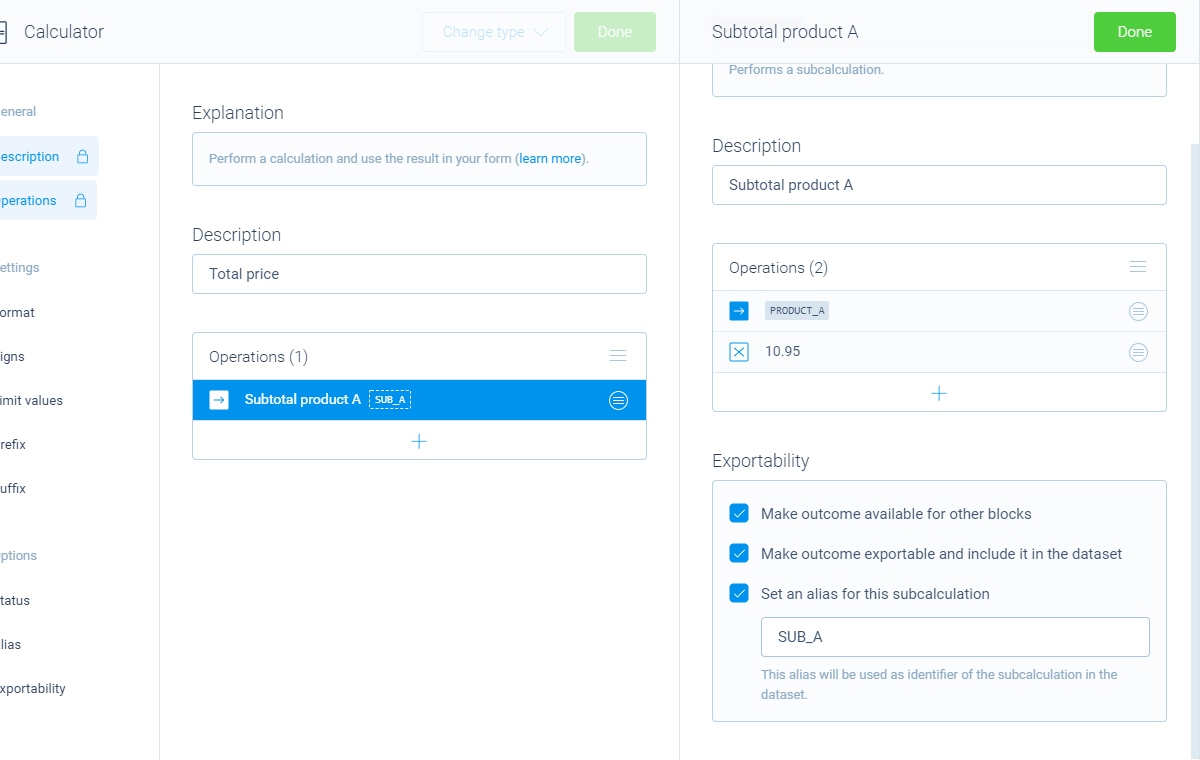
Task: Click the Operations (1) heading text
Action: [258, 357]
